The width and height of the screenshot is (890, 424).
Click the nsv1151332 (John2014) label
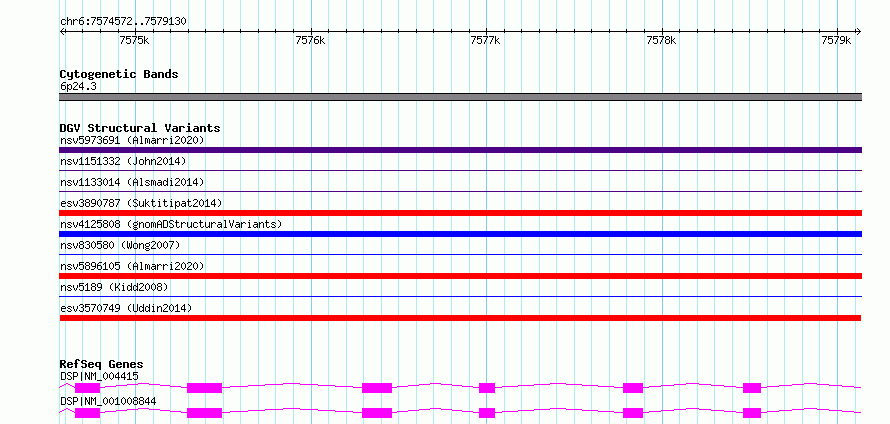123,161
